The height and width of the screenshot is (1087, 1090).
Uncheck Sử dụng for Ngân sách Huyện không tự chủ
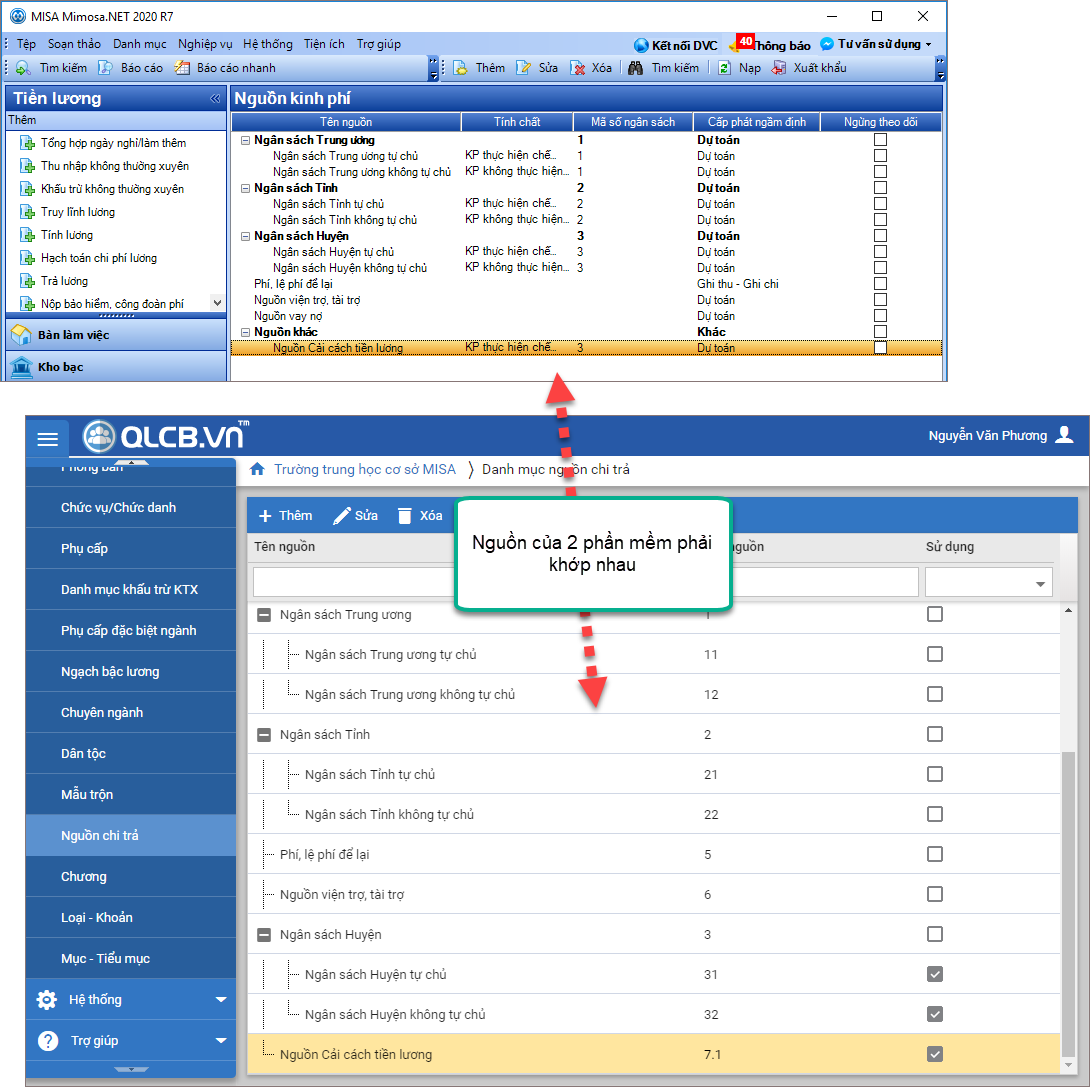tap(935, 1014)
